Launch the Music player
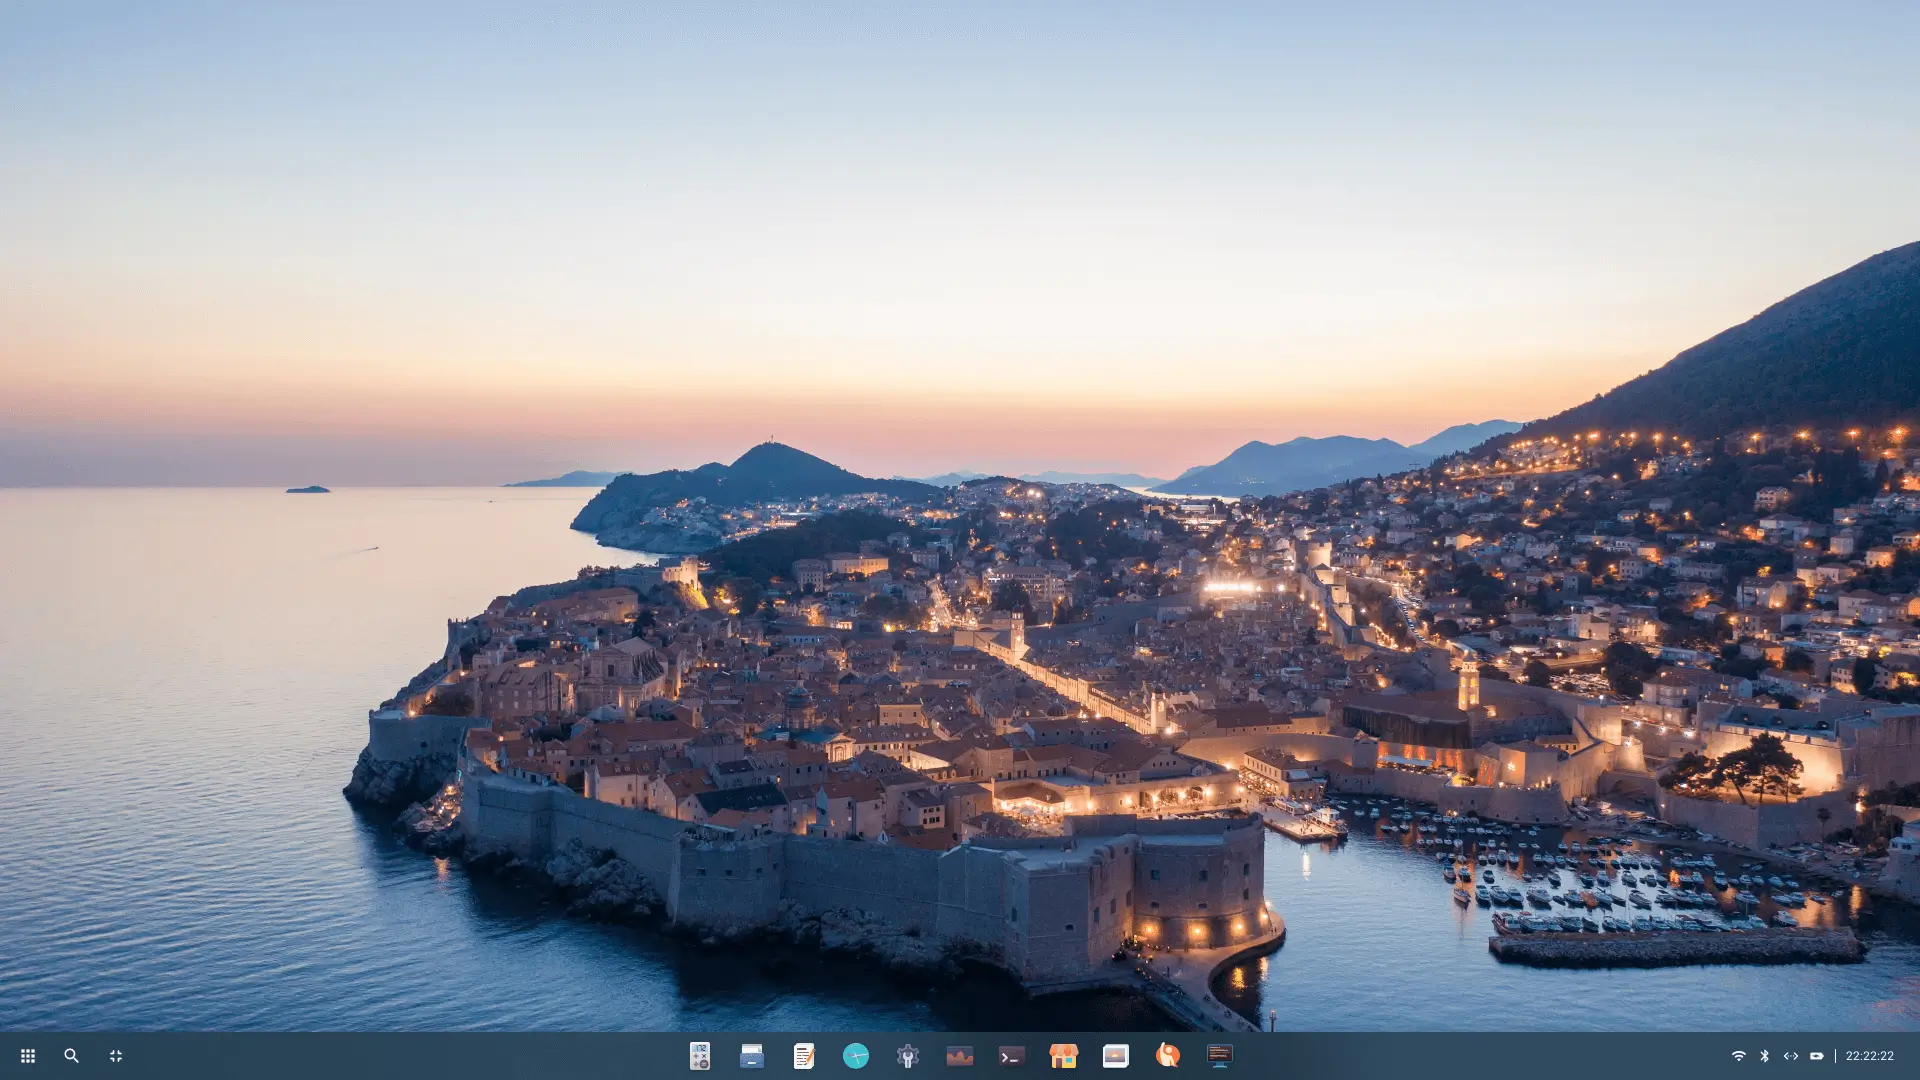 coord(959,1055)
